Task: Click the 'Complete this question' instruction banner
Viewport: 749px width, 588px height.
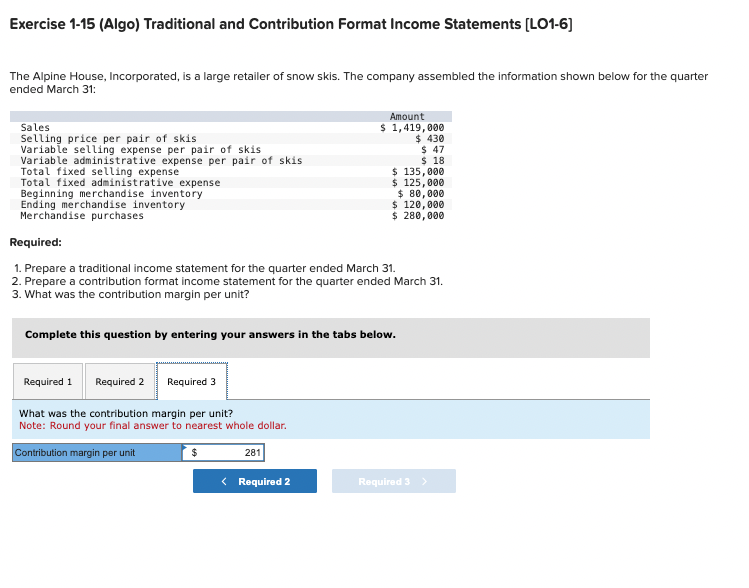Action: click(x=331, y=338)
